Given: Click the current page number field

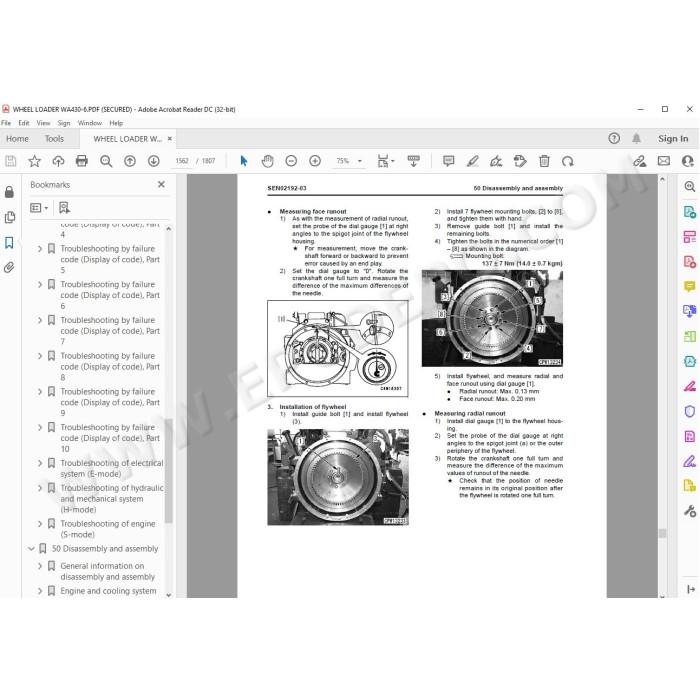Looking at the screenshot, I should coord(182,161).
